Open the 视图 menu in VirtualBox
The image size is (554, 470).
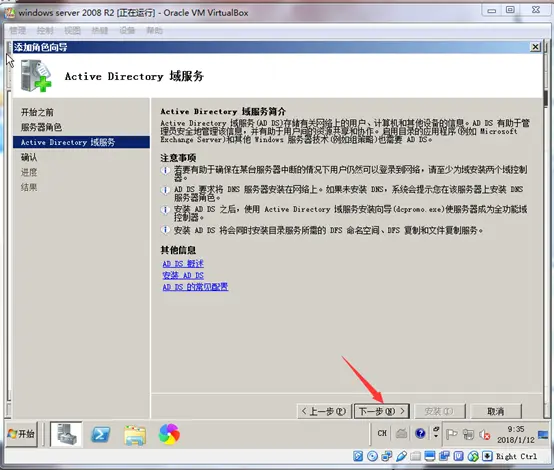(x=72, y=31)
